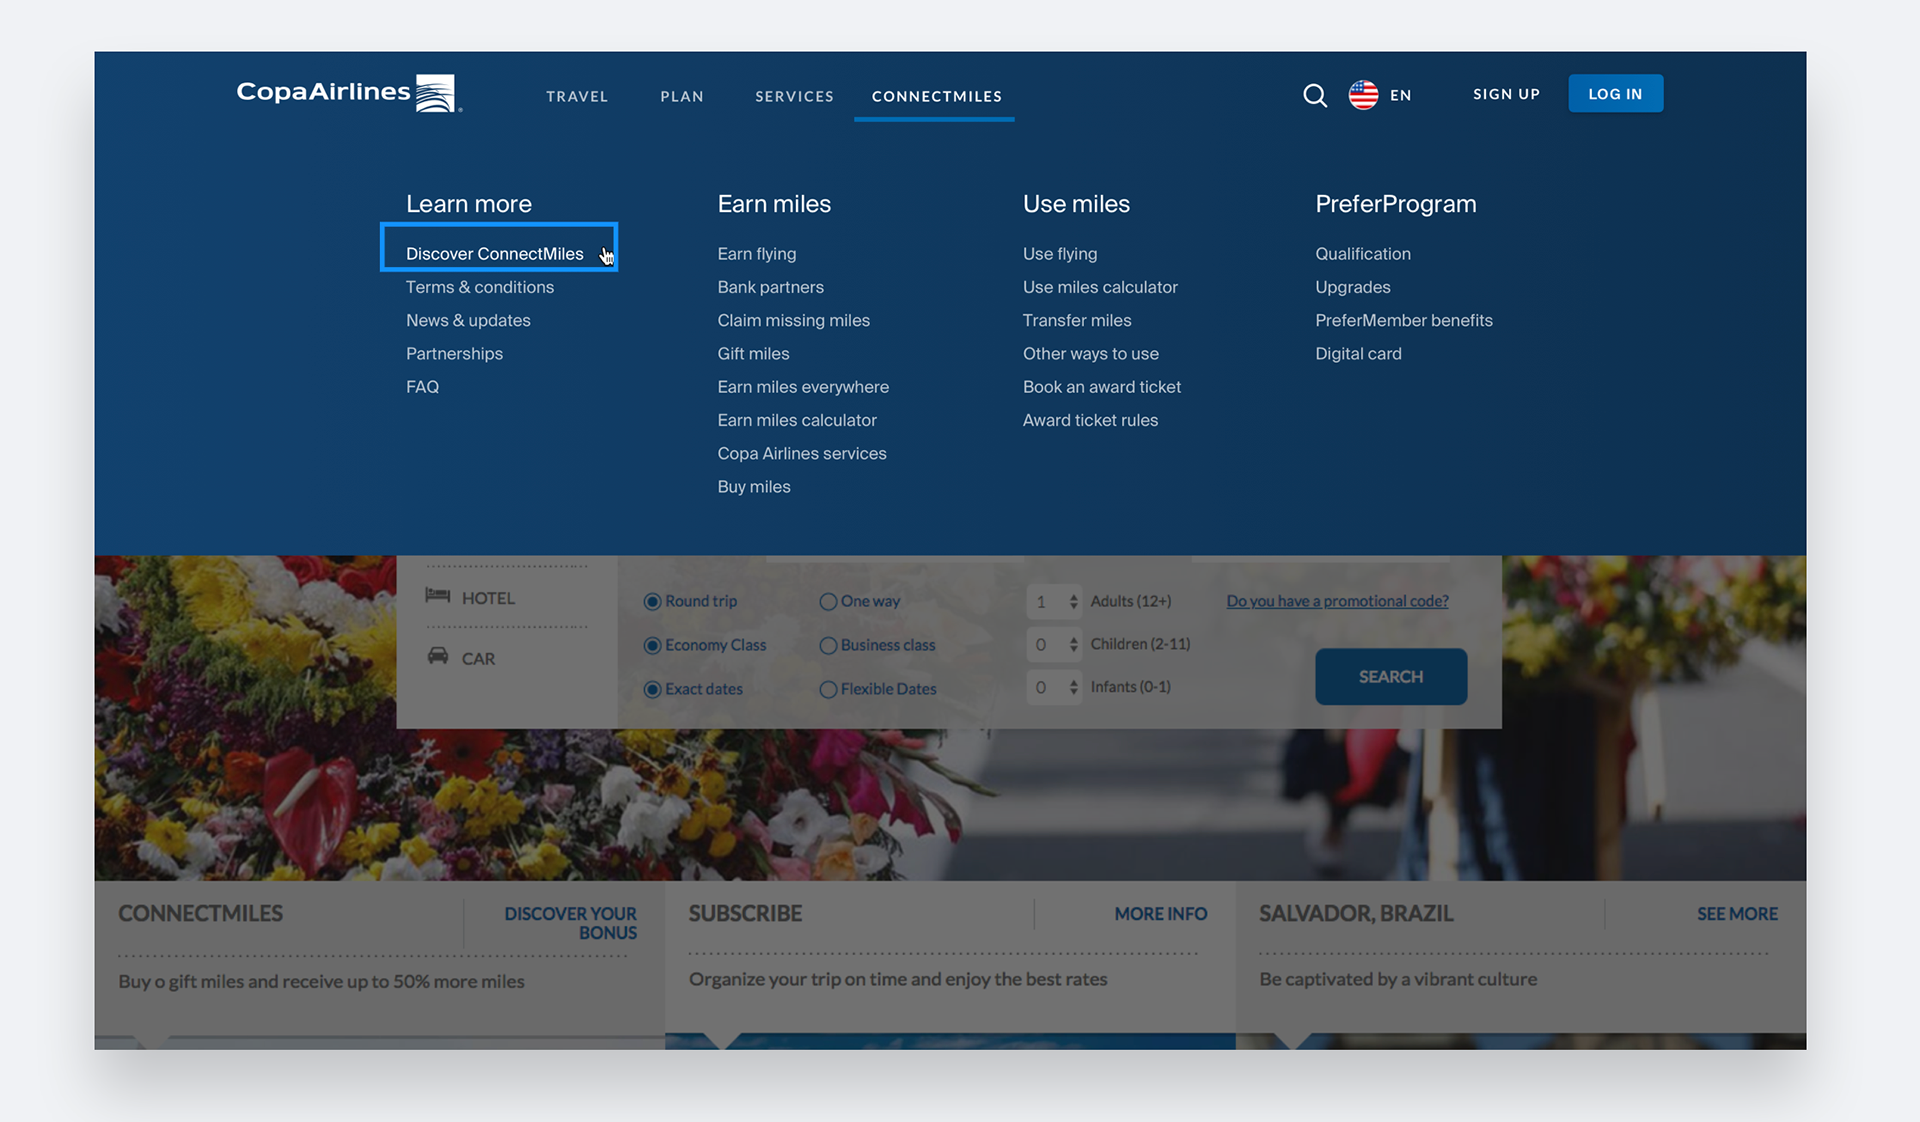The width and height of the screenshot is (1920, 1122).
Task: Switch language via EN selector
Action: pyautogui.click(x=1401, y=95)
